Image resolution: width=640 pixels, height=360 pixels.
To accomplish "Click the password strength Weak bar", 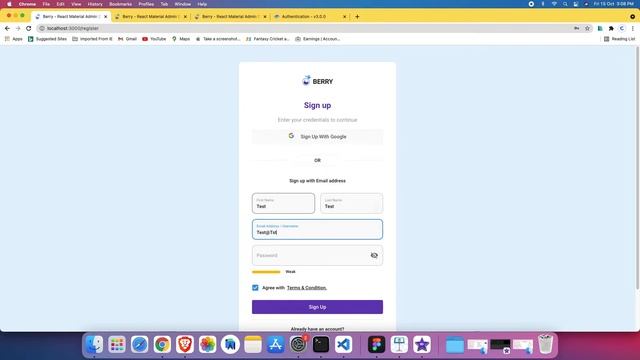I will [x=266, y=272].
